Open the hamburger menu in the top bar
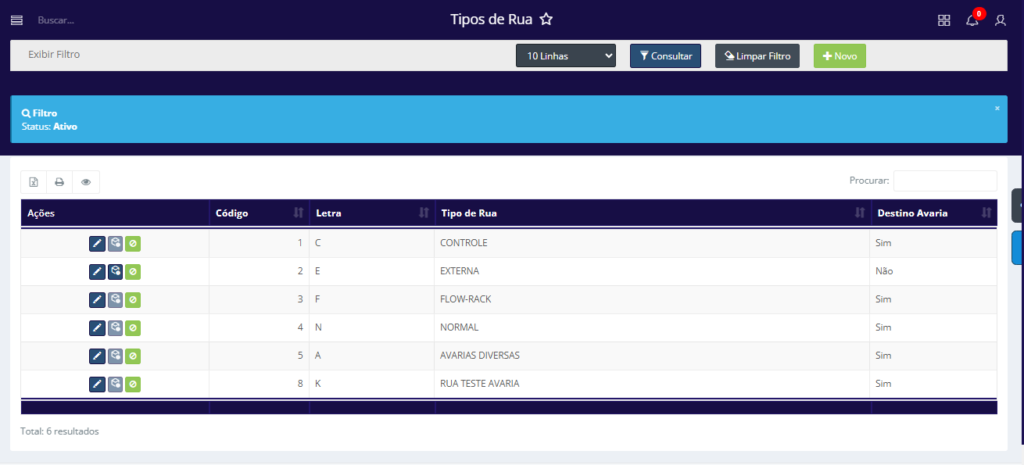The height and width of the screenshot is (465, 1024). (16, 20)
